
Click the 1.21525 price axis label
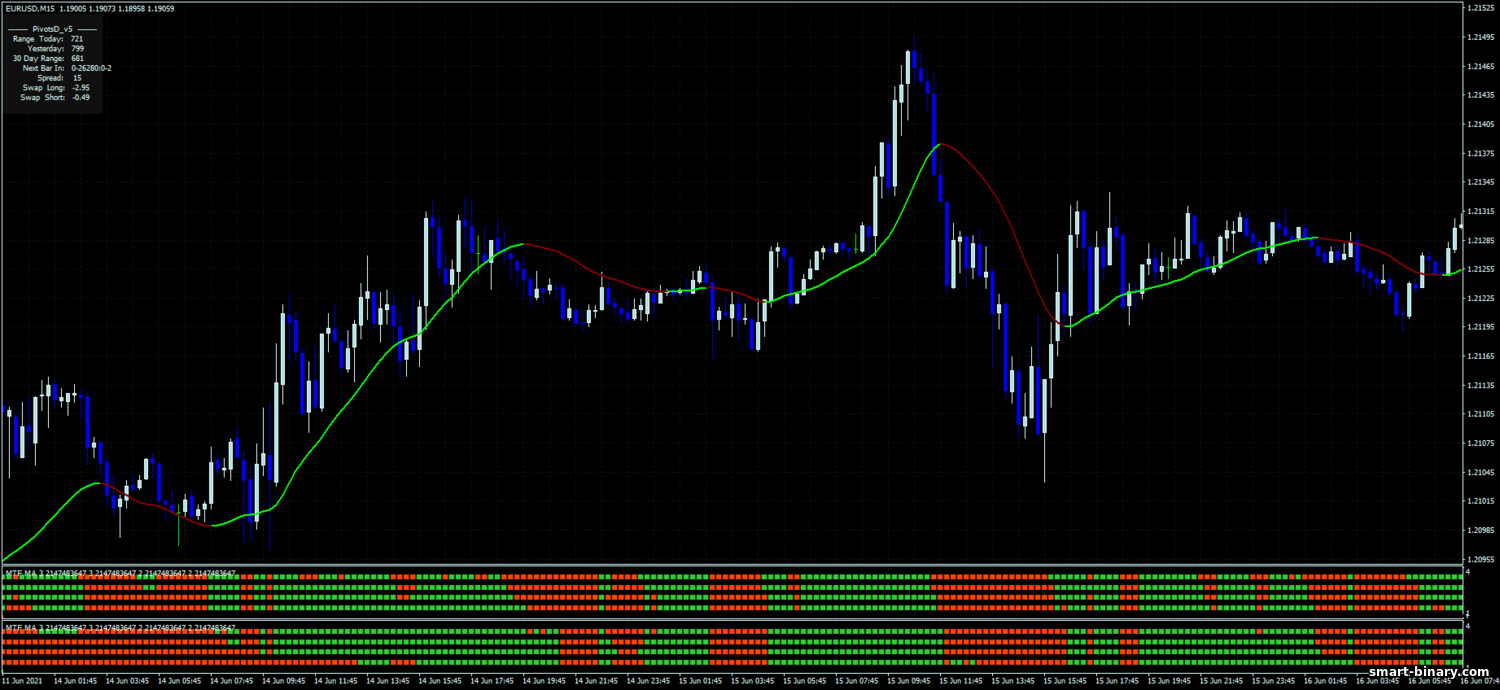(x=1479, y=8)
